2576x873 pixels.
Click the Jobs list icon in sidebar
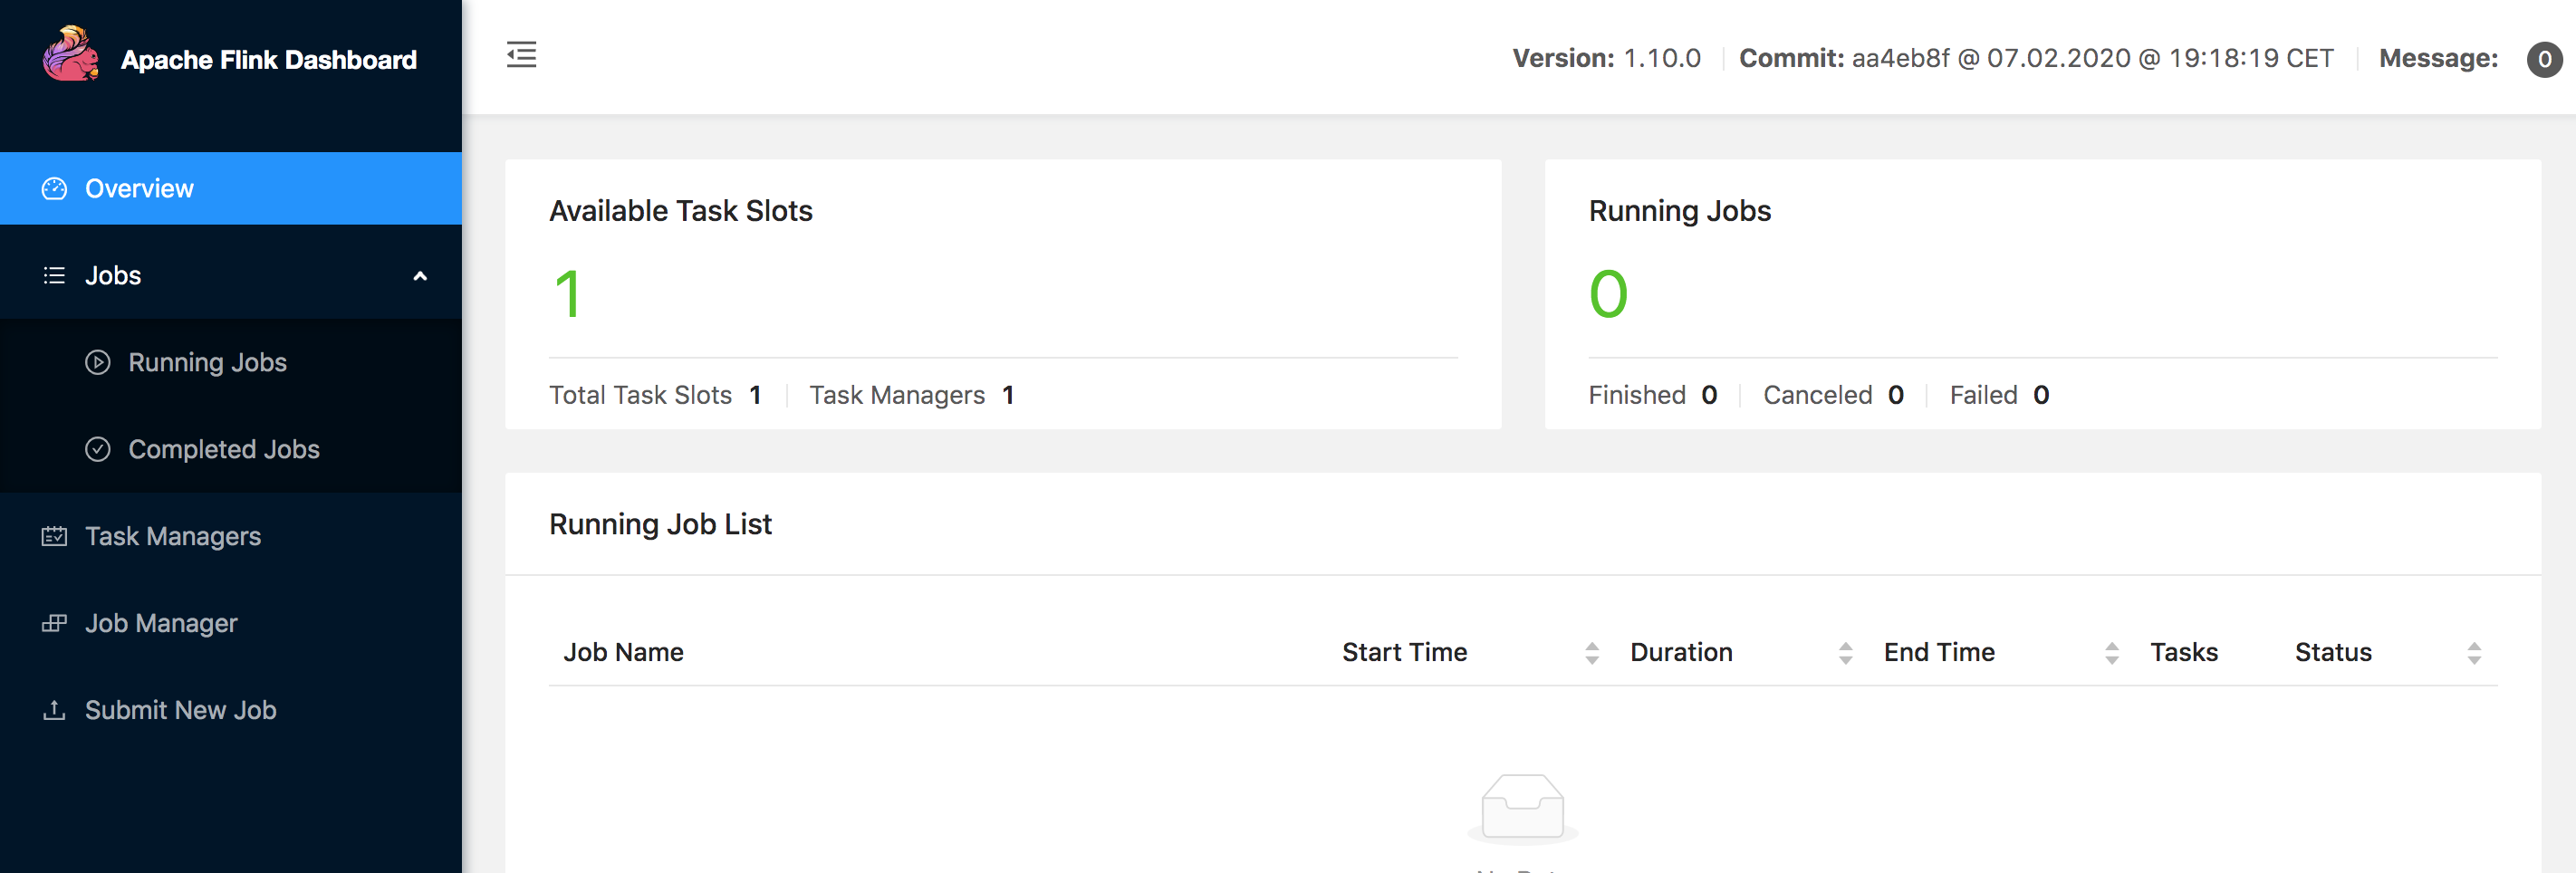click(54, 276)
